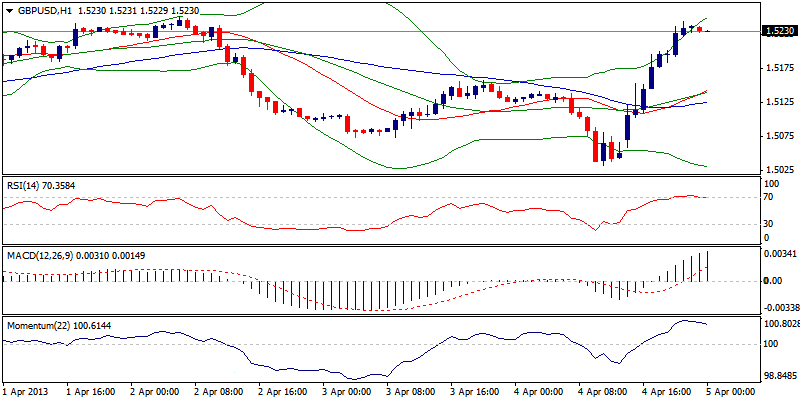Click the 1.5175 price axis label

click(x=779, y=68)
